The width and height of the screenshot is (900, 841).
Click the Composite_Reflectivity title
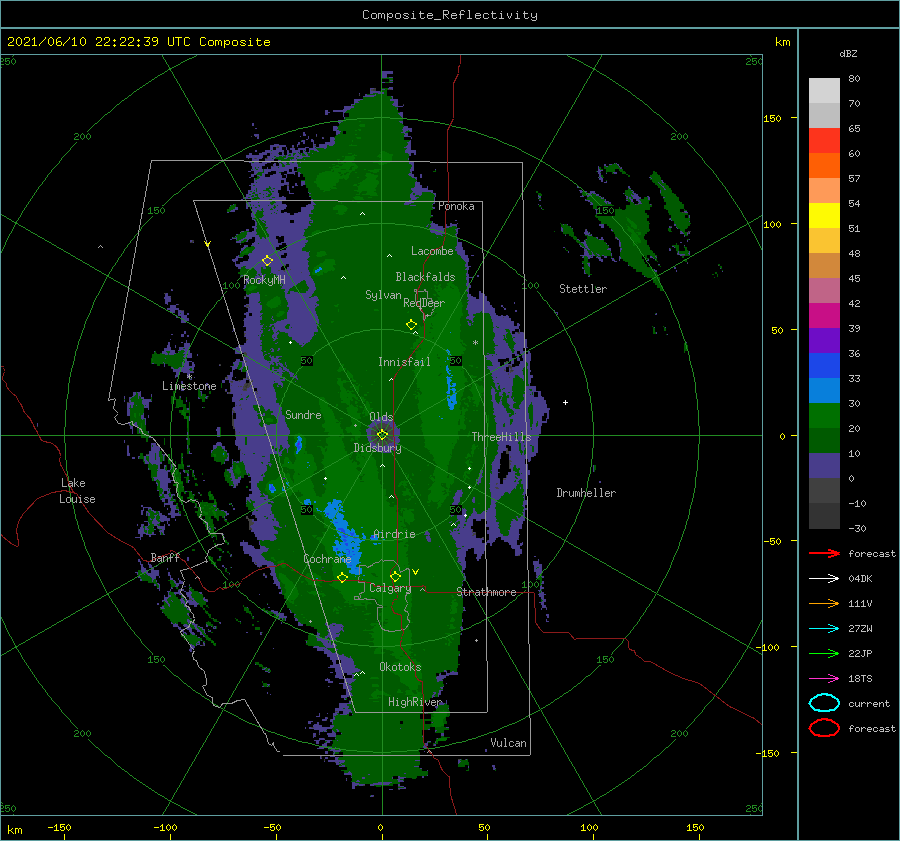pos(450,15)
